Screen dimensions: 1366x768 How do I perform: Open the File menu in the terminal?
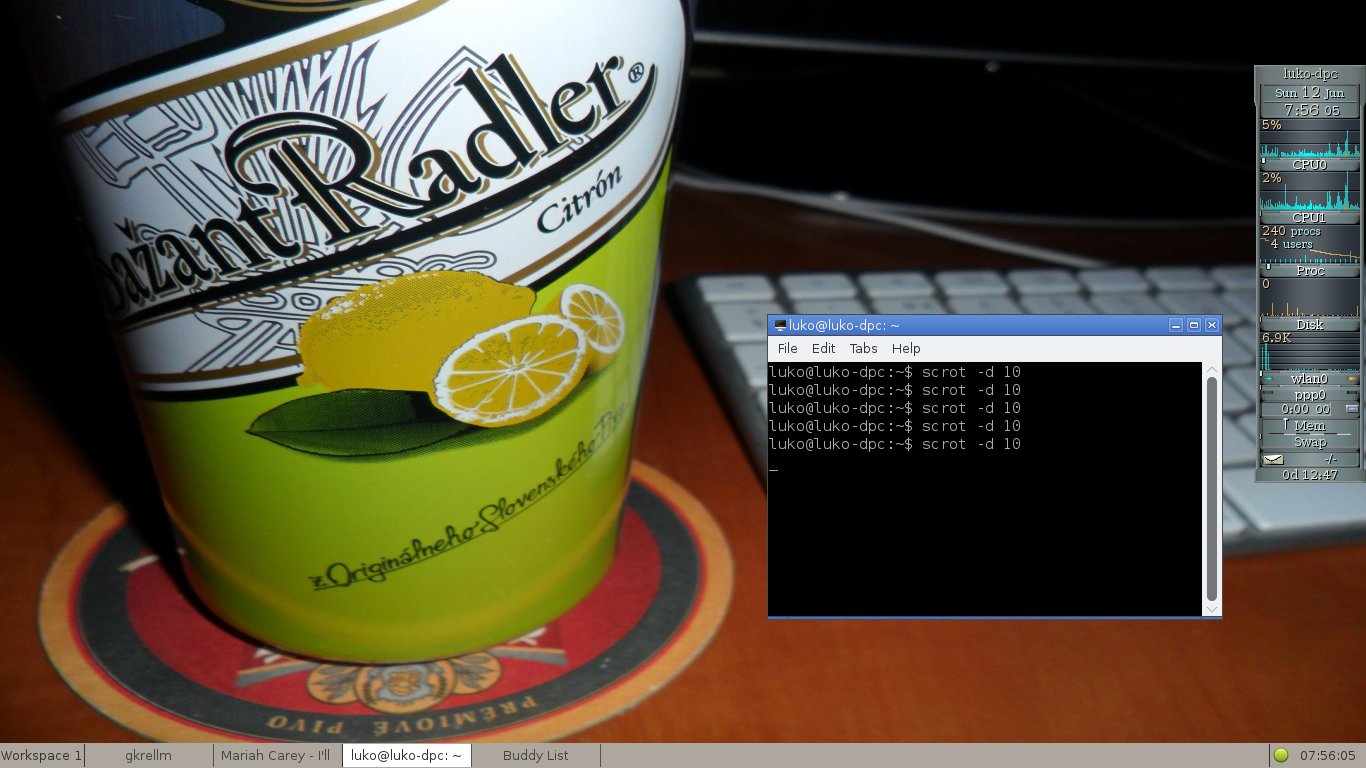click(787, 348)
